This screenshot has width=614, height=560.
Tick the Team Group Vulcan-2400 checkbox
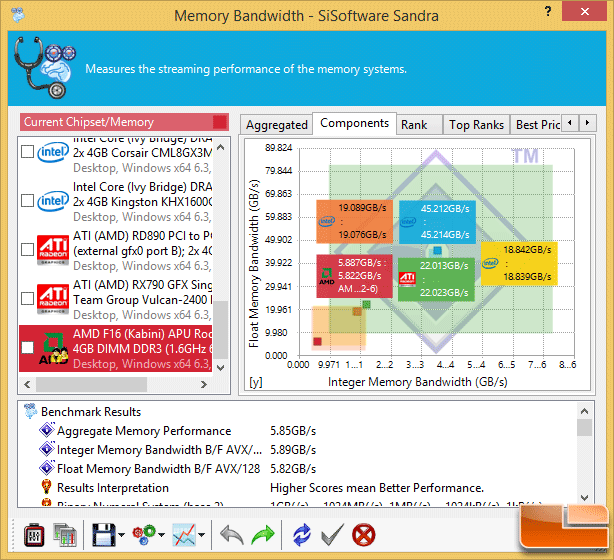27,298
